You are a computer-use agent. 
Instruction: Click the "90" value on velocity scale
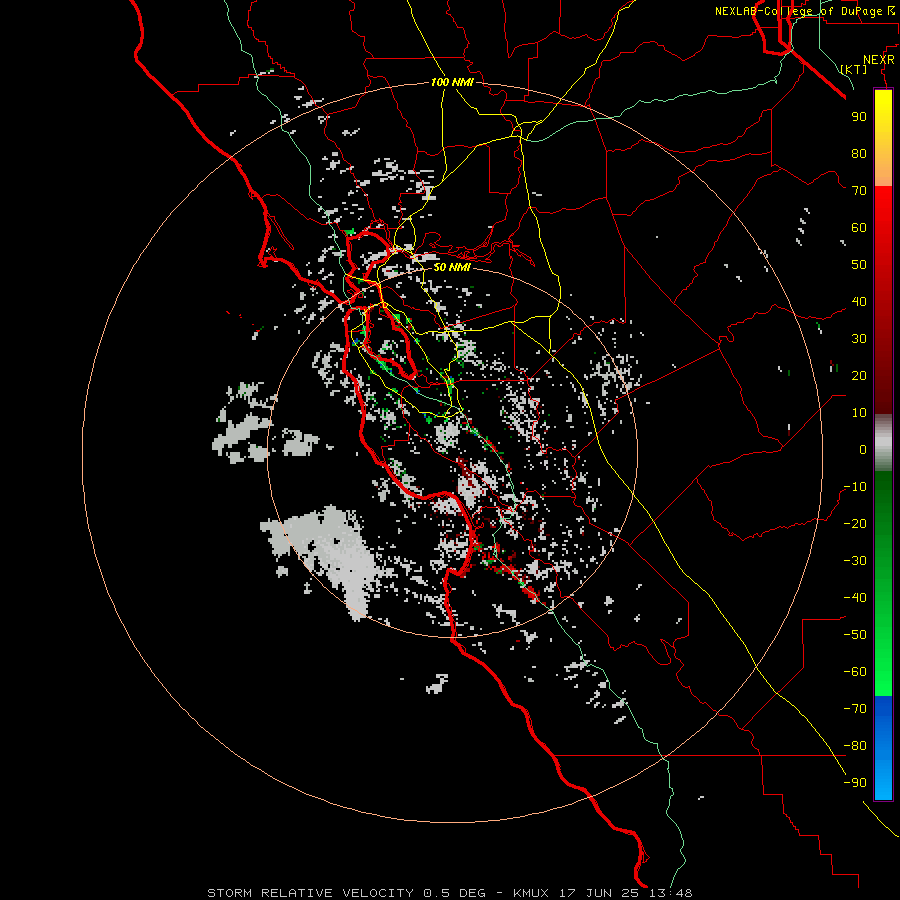pos(859,117)
